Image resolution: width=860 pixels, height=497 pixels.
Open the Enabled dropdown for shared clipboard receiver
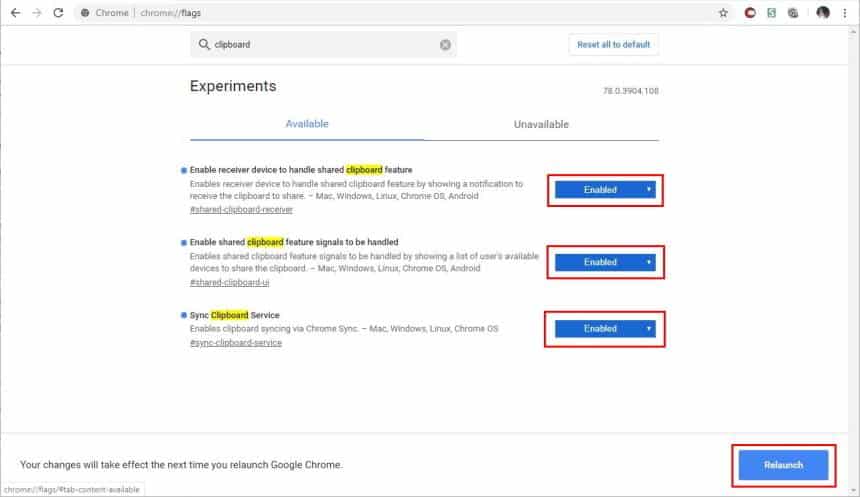point(605,190)
